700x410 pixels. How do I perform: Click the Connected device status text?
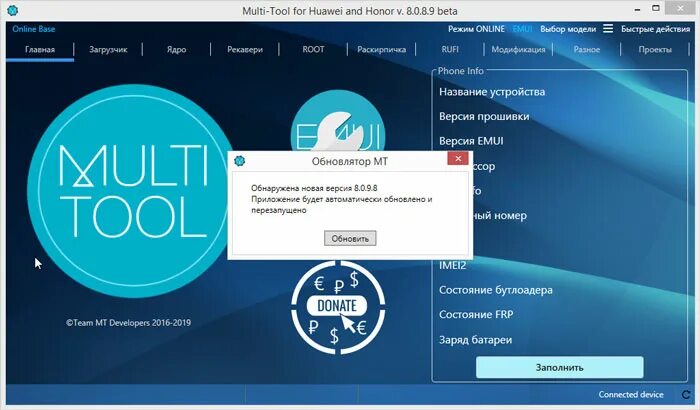[x=631, y=394]
